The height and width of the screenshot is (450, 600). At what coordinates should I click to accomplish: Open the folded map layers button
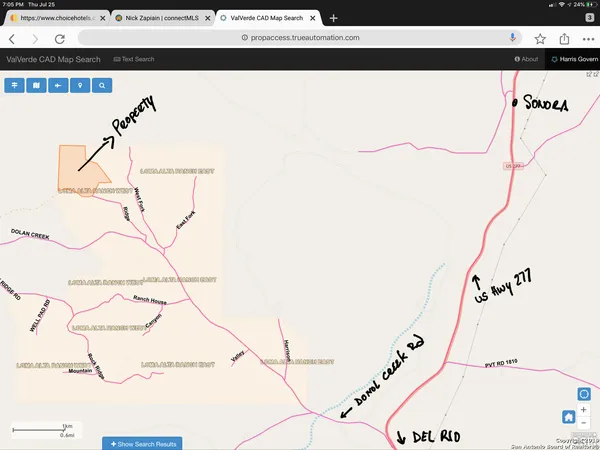point(36,86)
